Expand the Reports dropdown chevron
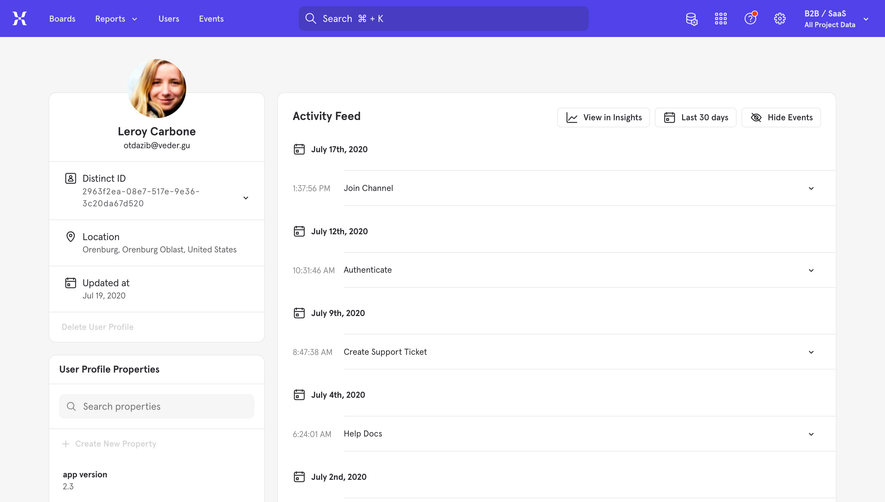This screenshot has width=885, height=502. (x=134, y=19)
